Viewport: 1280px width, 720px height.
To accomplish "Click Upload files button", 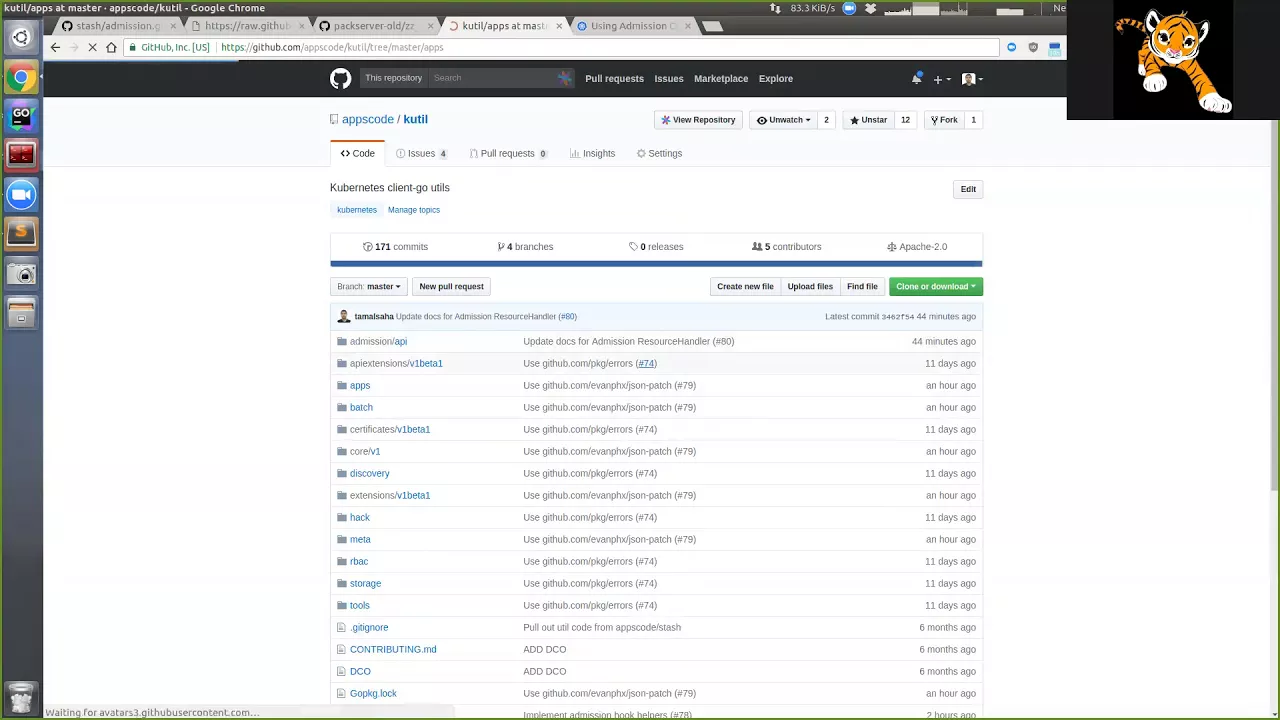I will (x=810, y=286).
